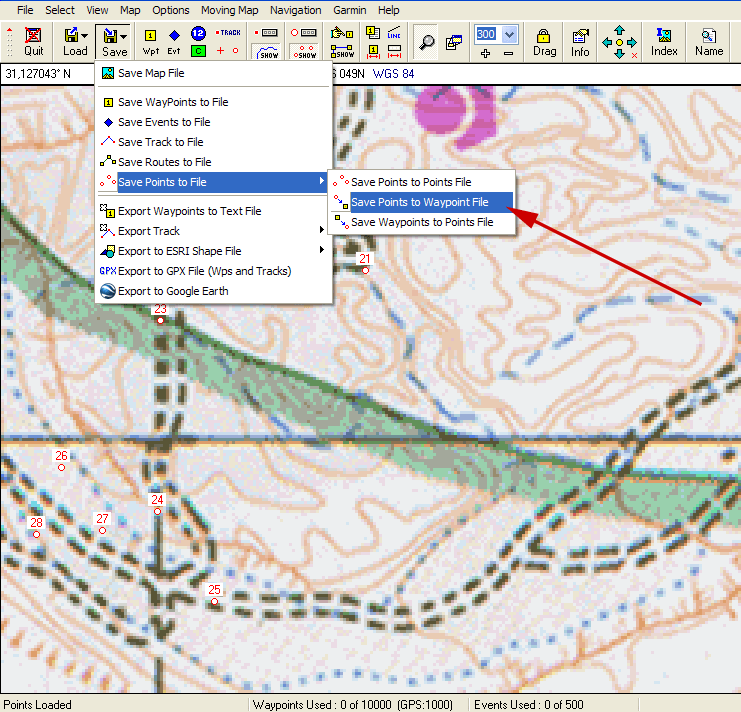Screen dimensions: 741x712
Task: Open the zoom level dropdown arrow
Action: click(x=509, y=34)
